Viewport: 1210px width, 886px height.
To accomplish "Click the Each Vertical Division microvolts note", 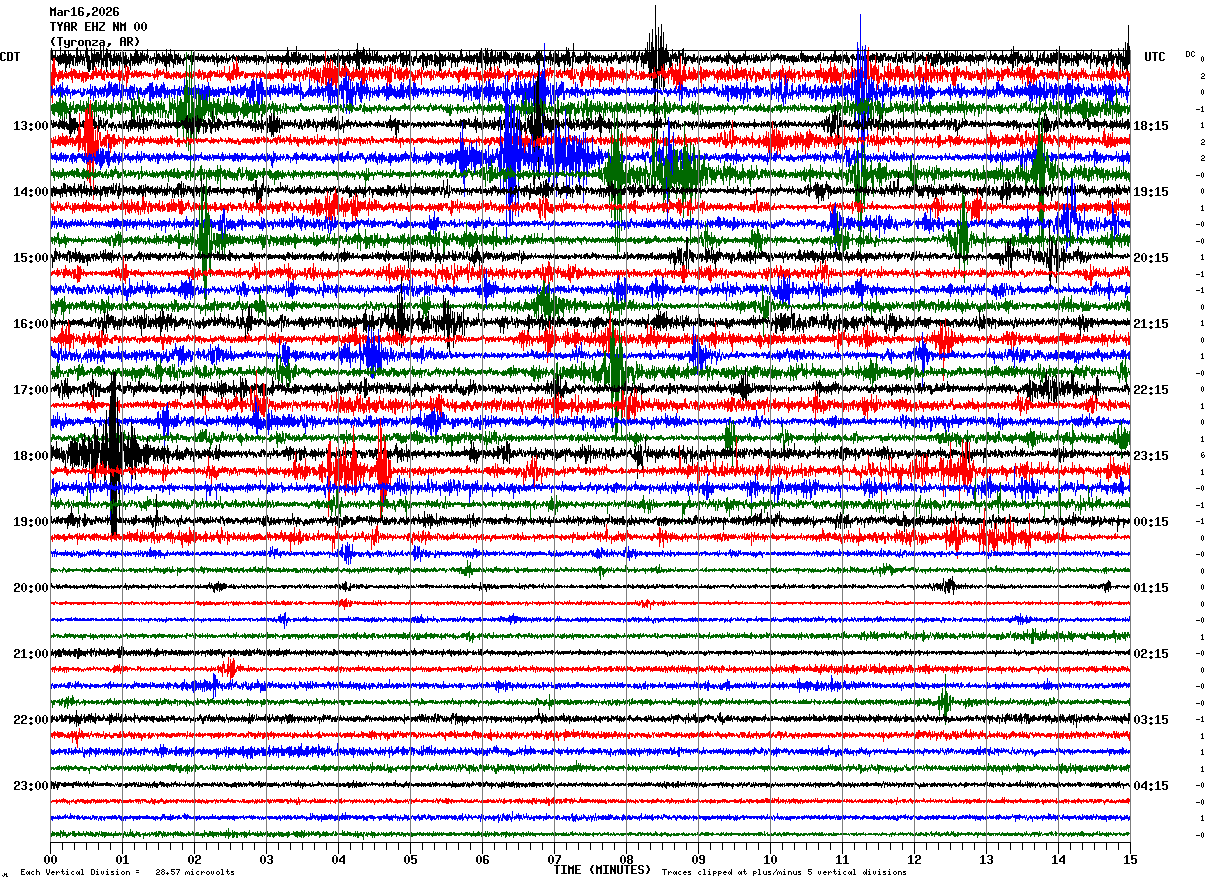I will [128, 872].
